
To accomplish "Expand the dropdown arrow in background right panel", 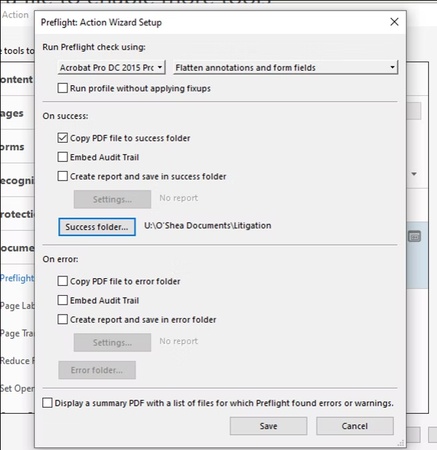I will coord(414,174).
